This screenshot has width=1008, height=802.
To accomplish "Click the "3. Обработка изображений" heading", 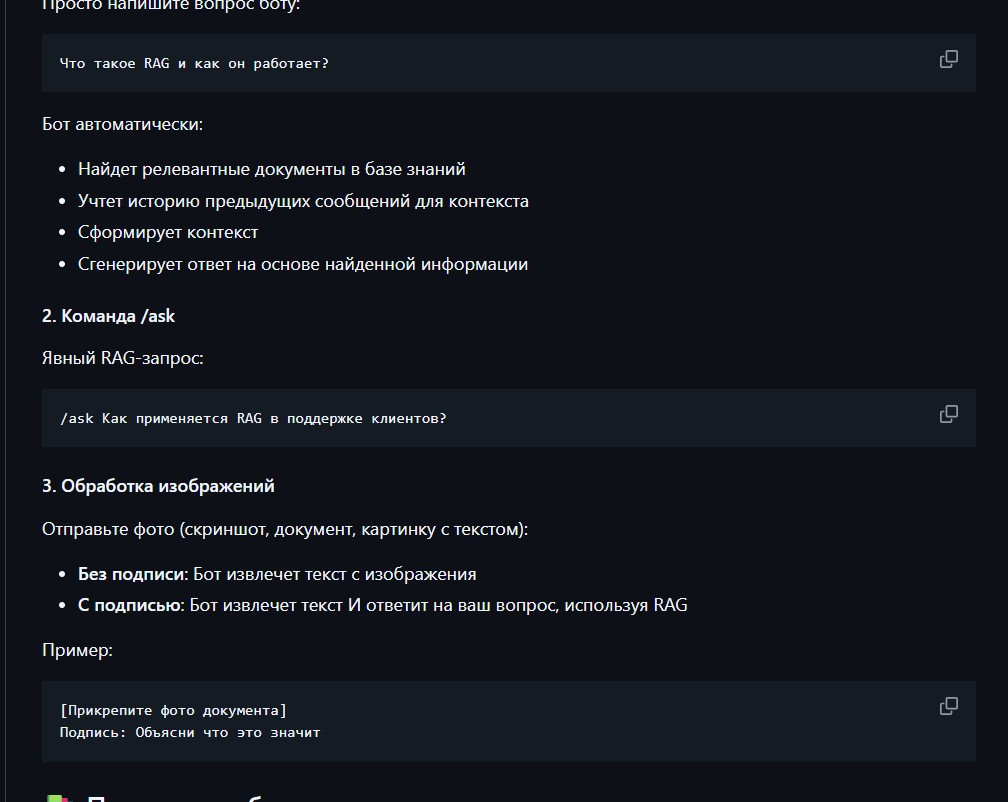I will pyautogui.click(x=158, y=486).
